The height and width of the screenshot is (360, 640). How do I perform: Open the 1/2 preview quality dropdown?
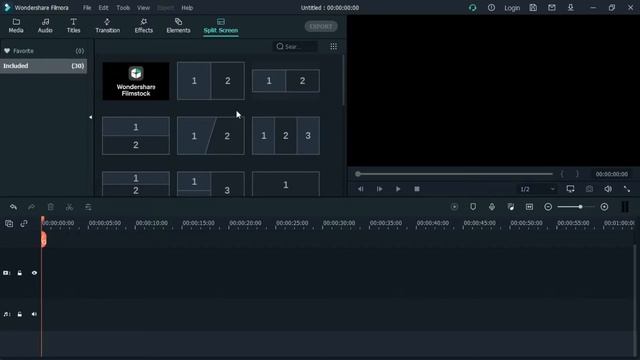click(537, 189)
